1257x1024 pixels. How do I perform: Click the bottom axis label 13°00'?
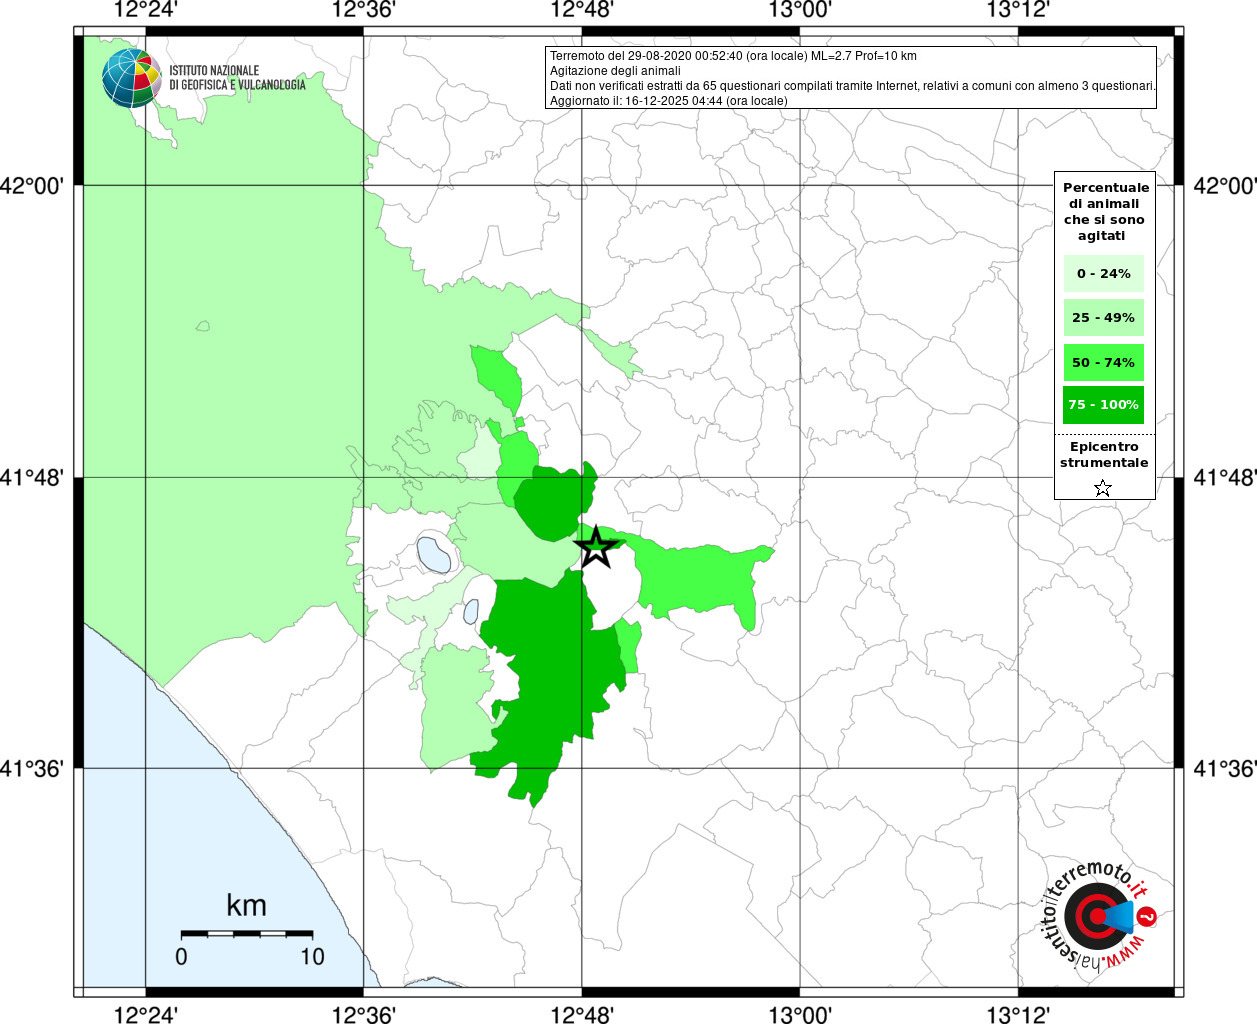click(x=800, y=1014)
